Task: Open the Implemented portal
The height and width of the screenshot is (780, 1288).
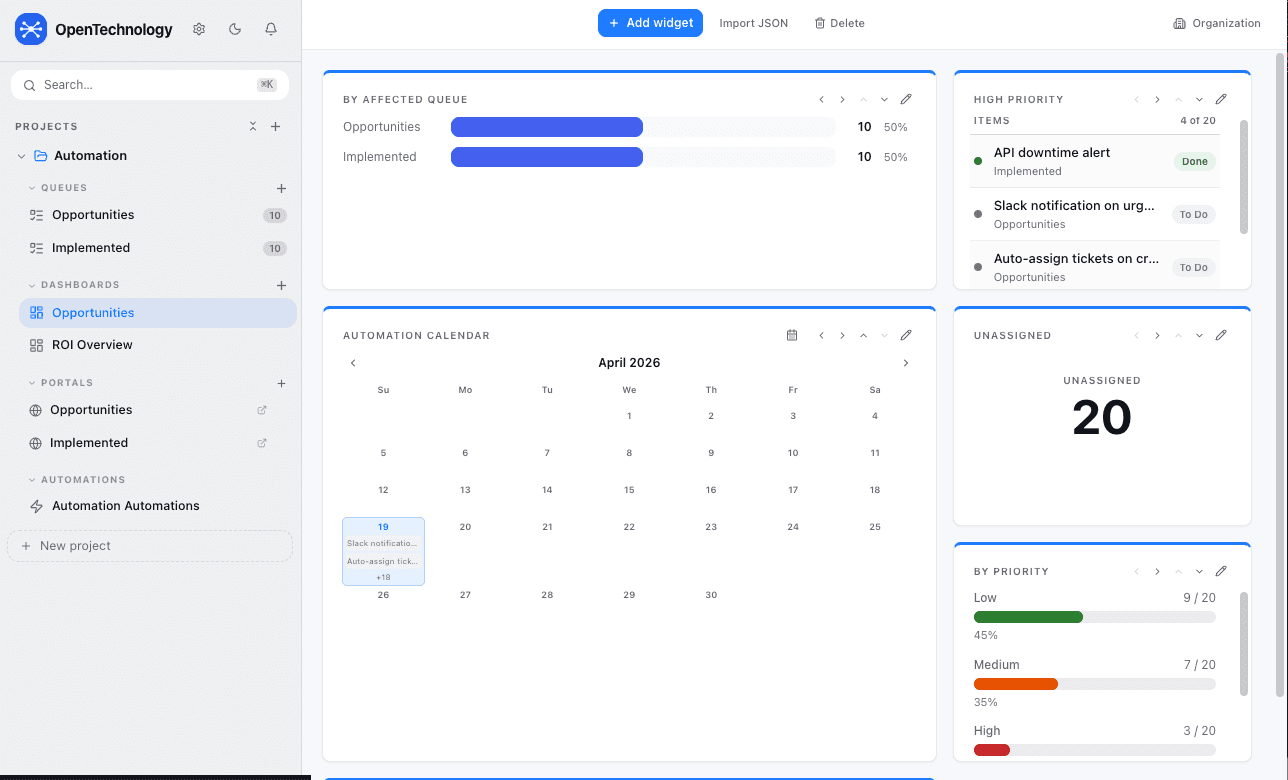Action: tap(89, 443)
